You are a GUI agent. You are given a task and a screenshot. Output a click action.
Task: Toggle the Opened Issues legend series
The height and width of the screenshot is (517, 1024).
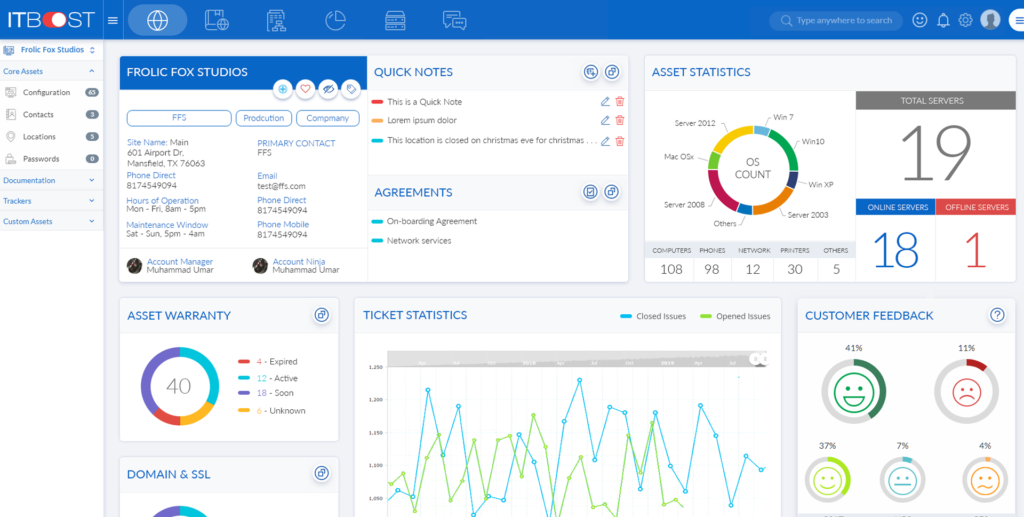735,317
